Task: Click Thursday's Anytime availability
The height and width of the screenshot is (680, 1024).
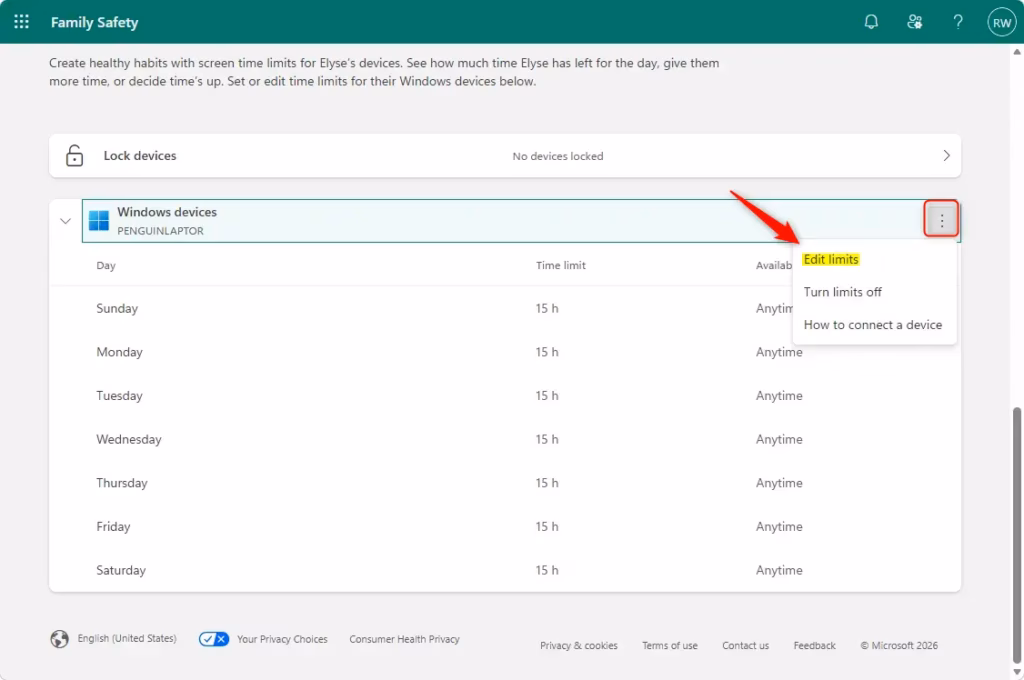Action: coord(779,483)
